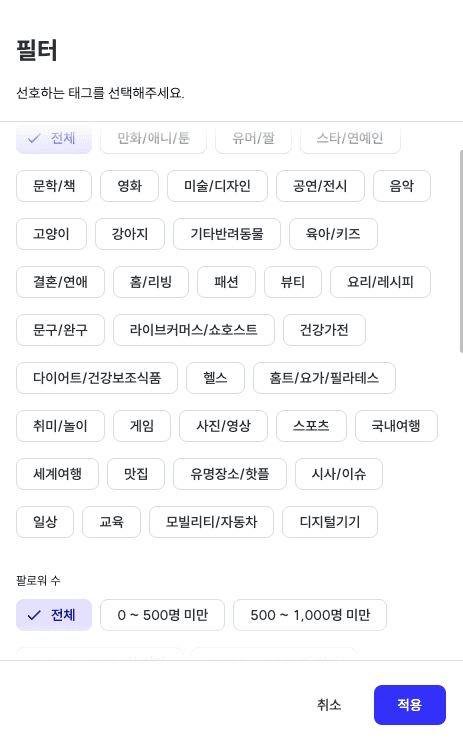Select the 모빌리티/자동차 tag
Screen dimensions: 463x748
(x=211, y=522)
